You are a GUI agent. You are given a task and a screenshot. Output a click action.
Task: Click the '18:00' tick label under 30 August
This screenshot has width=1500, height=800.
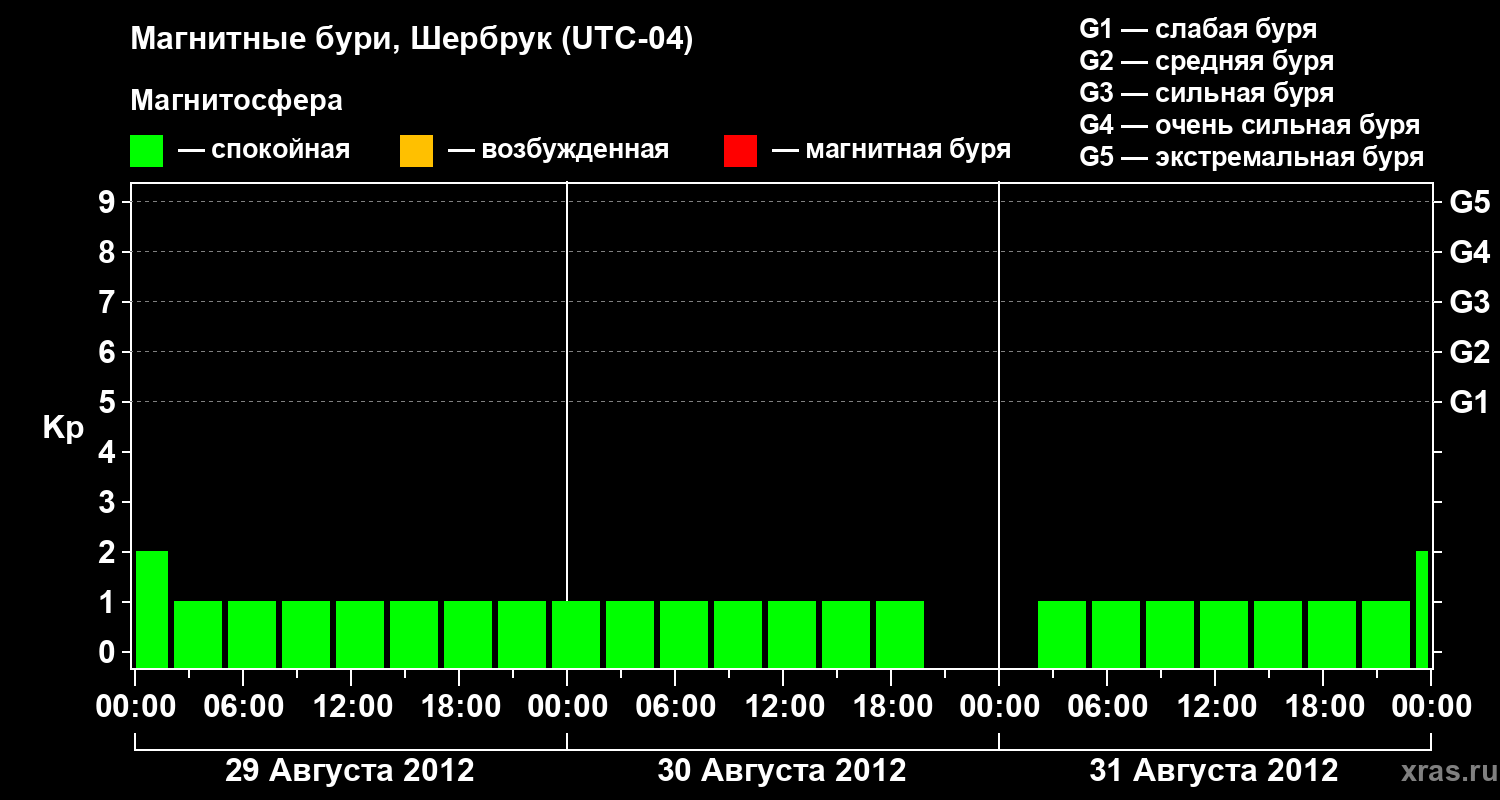click(x=891, y=707)
